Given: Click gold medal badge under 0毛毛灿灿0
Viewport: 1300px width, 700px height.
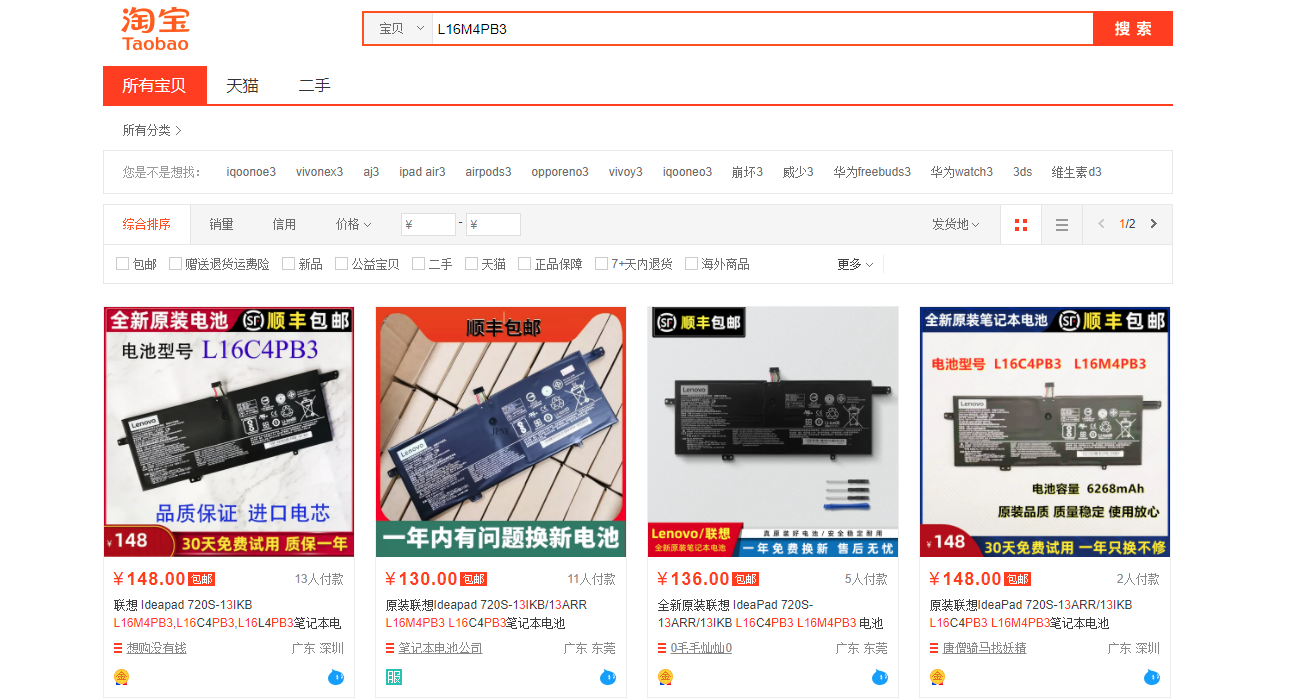Looking at the screenshot, I should pos(666,677).
